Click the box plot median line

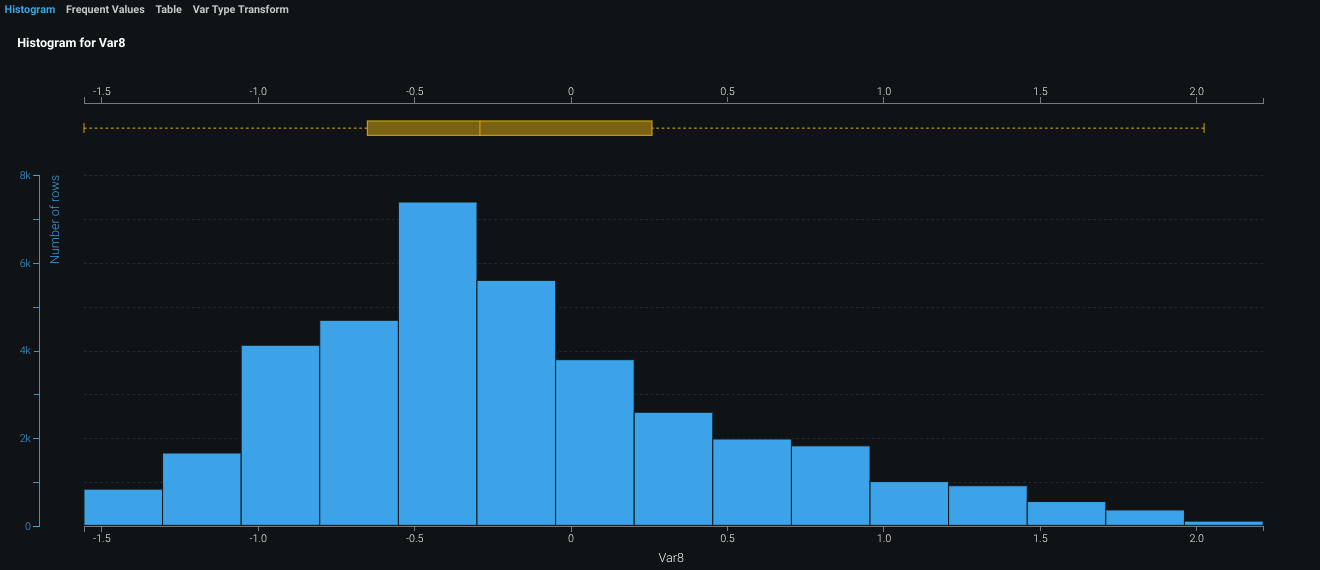pyautogui.click(x=480, y=128)
